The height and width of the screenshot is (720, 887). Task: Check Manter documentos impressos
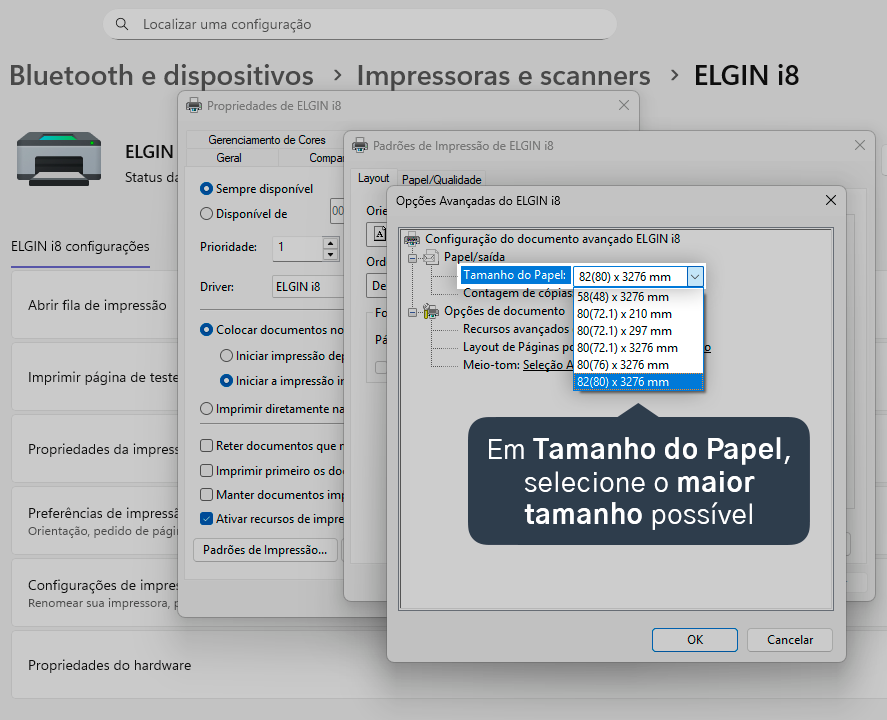(x=206, y=494)
